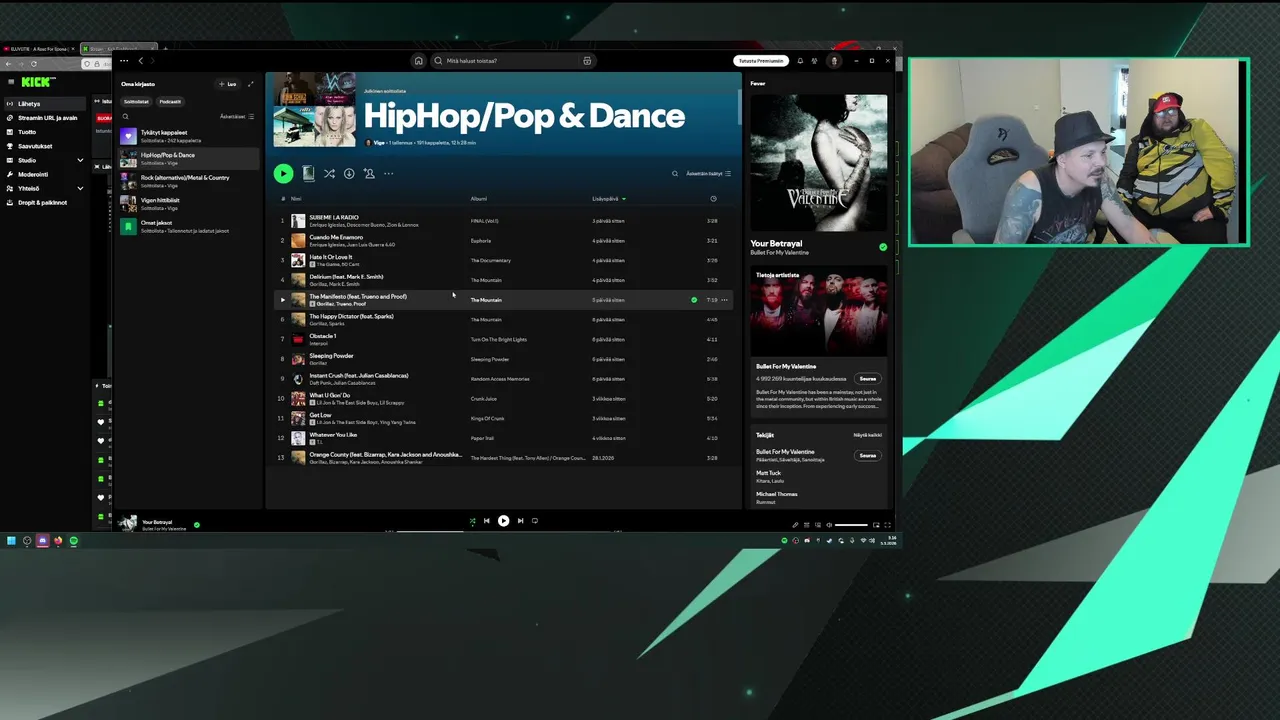Open the Spotify notifications bell
The height and width of the screenshot is (720, 1280).
(800, 61)
